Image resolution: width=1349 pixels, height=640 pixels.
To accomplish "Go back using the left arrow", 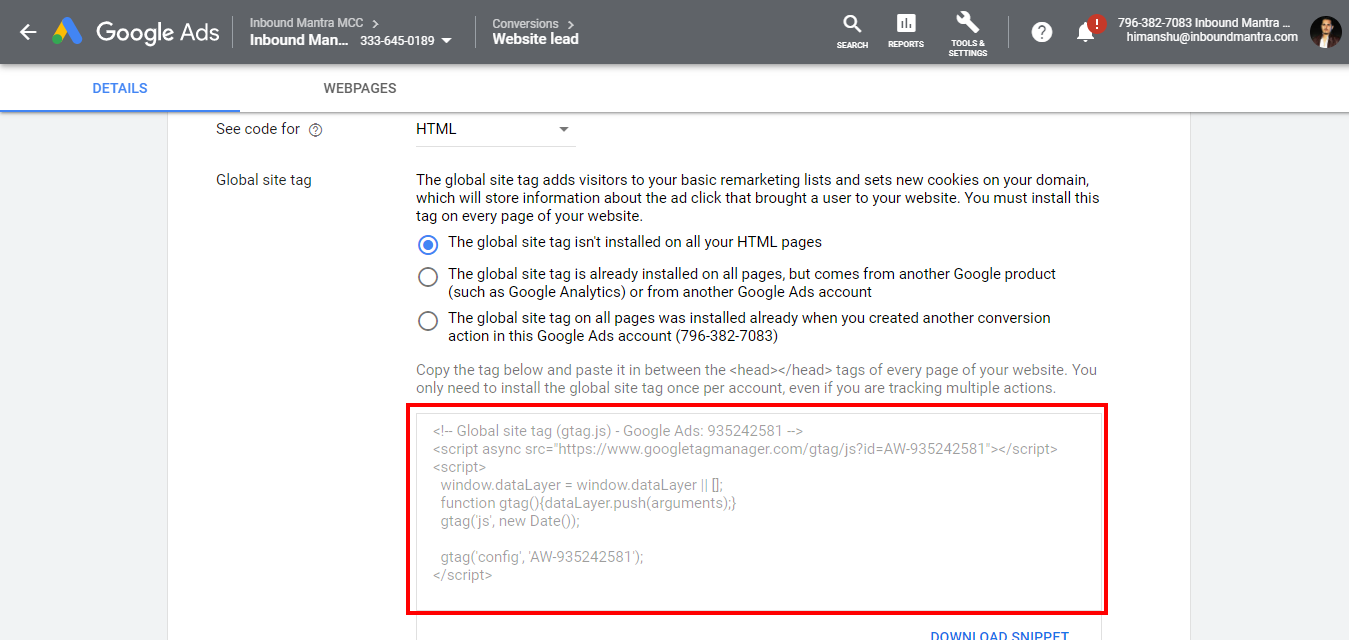I will pyautogui.click(x=28, y=32).
